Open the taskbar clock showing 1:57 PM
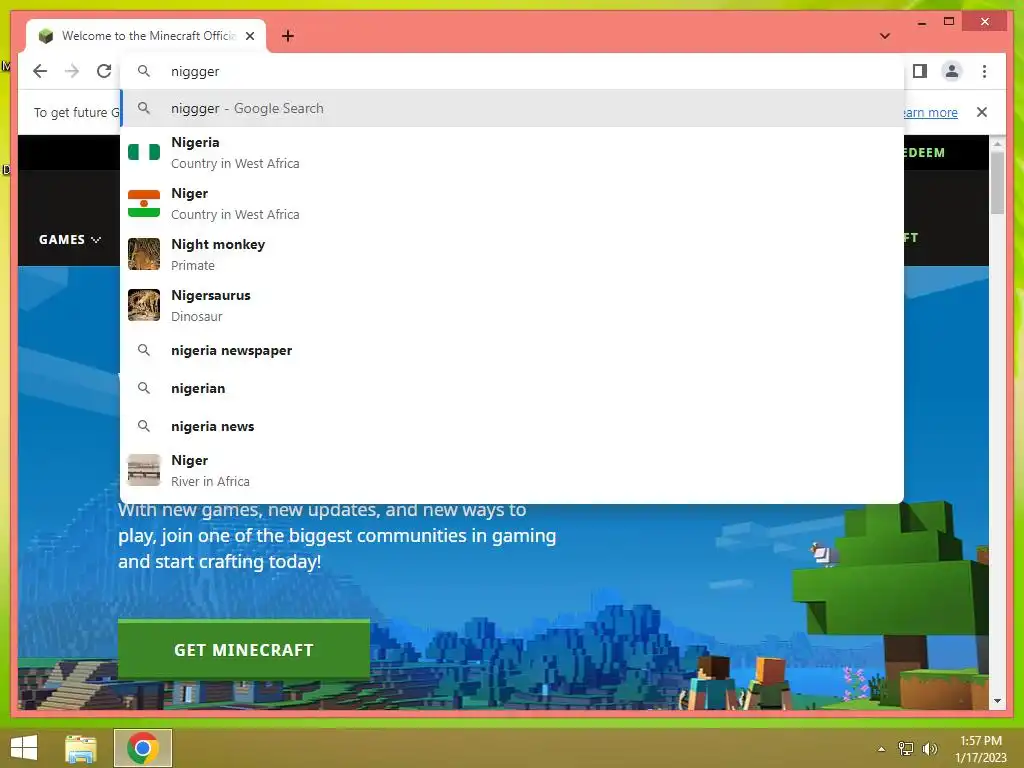This screenshot has height=768, width=1024. tap(981, 749)
